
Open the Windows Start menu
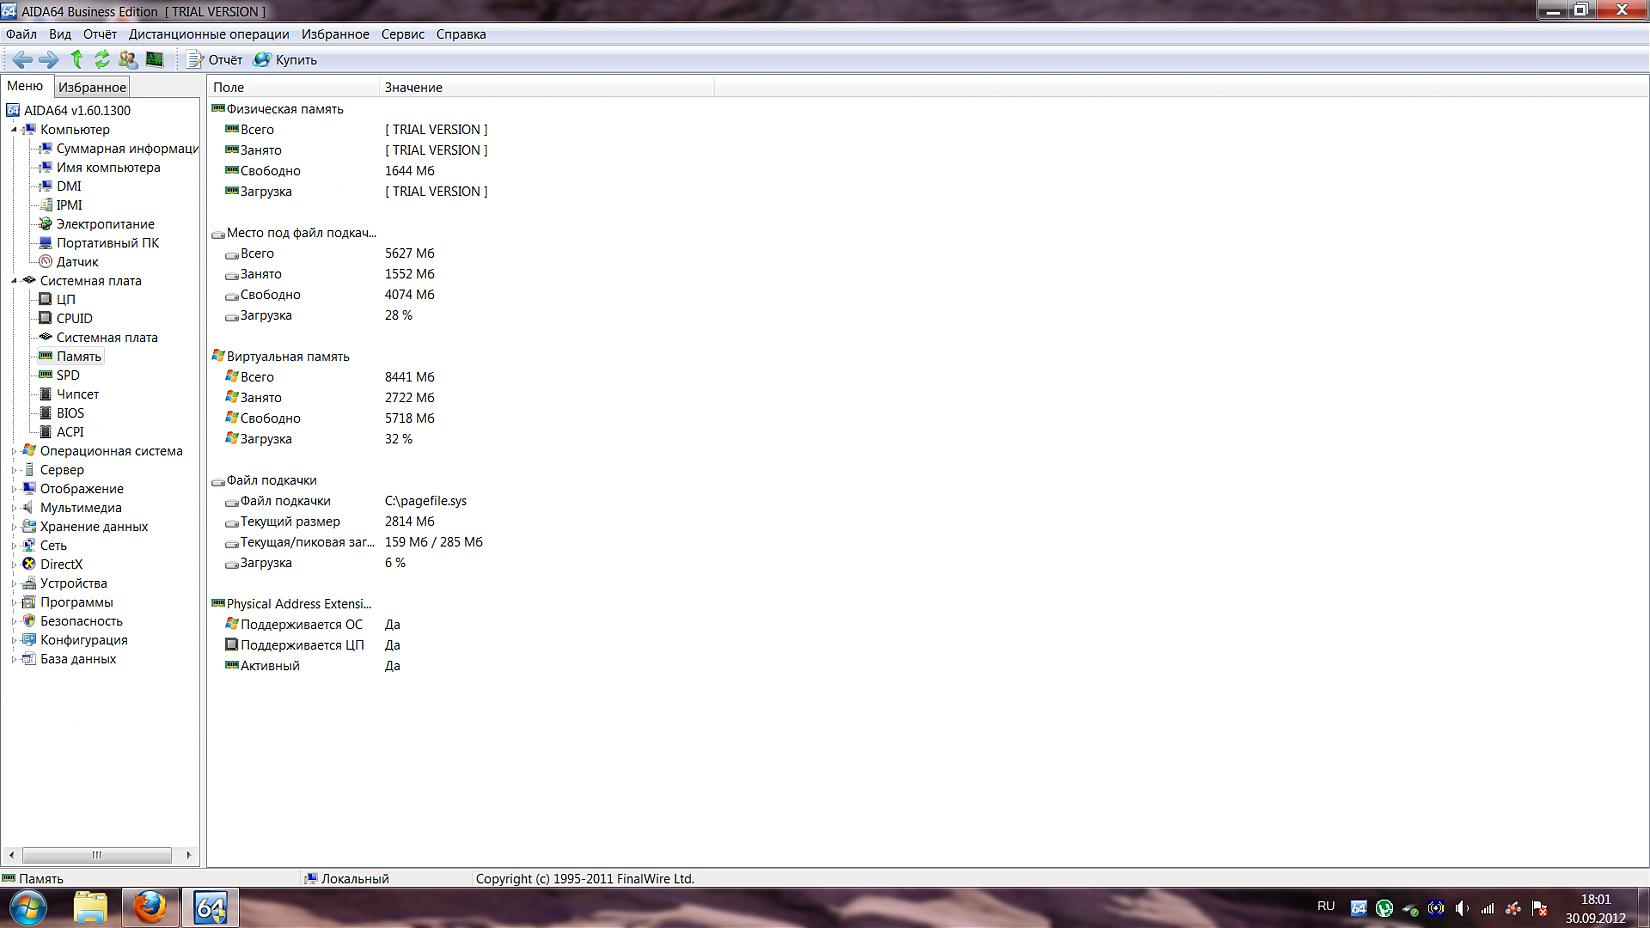[x=27, y=908]
